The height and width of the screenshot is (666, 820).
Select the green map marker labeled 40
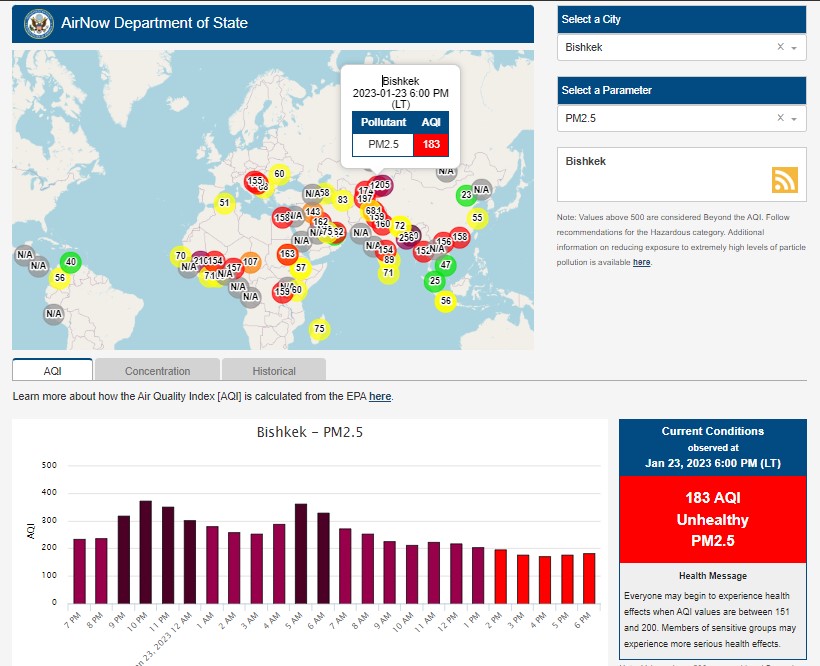(x=70, y=262)
